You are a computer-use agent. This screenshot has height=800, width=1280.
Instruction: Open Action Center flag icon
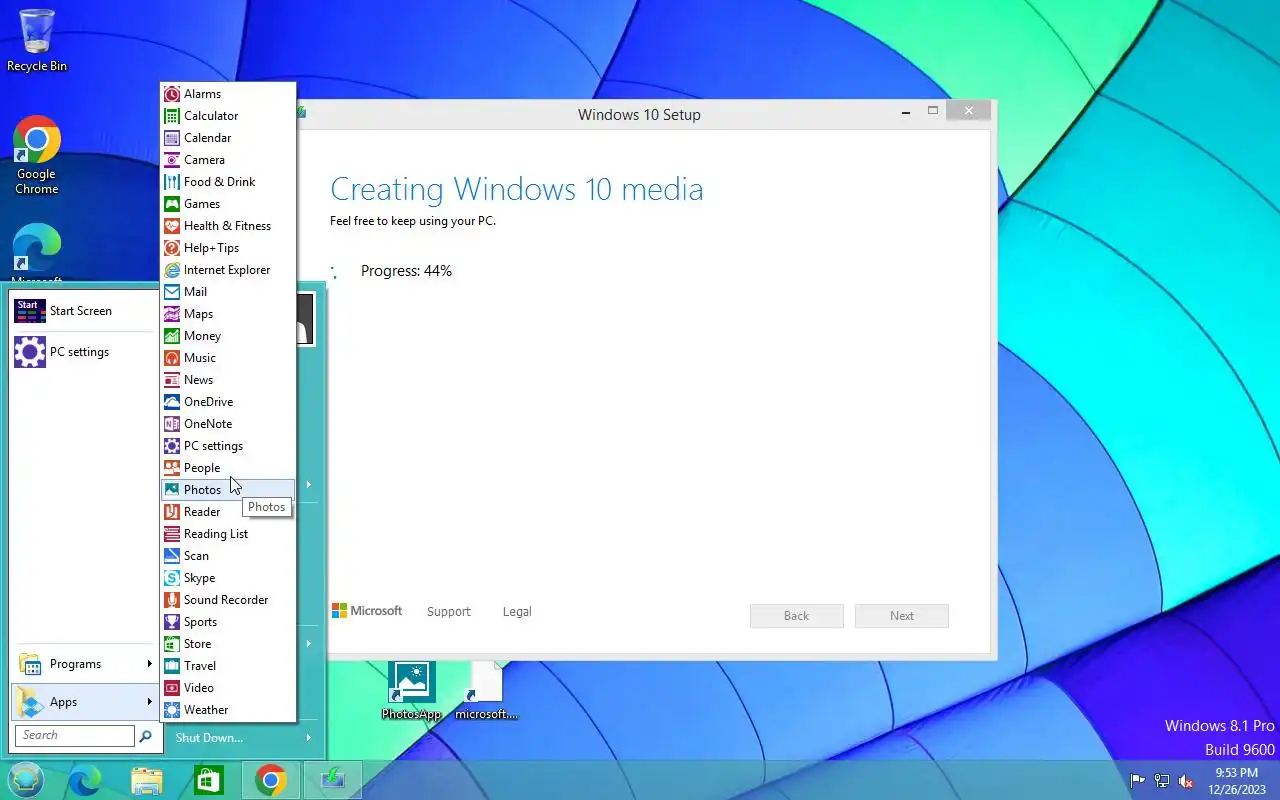pos(1138,781)
